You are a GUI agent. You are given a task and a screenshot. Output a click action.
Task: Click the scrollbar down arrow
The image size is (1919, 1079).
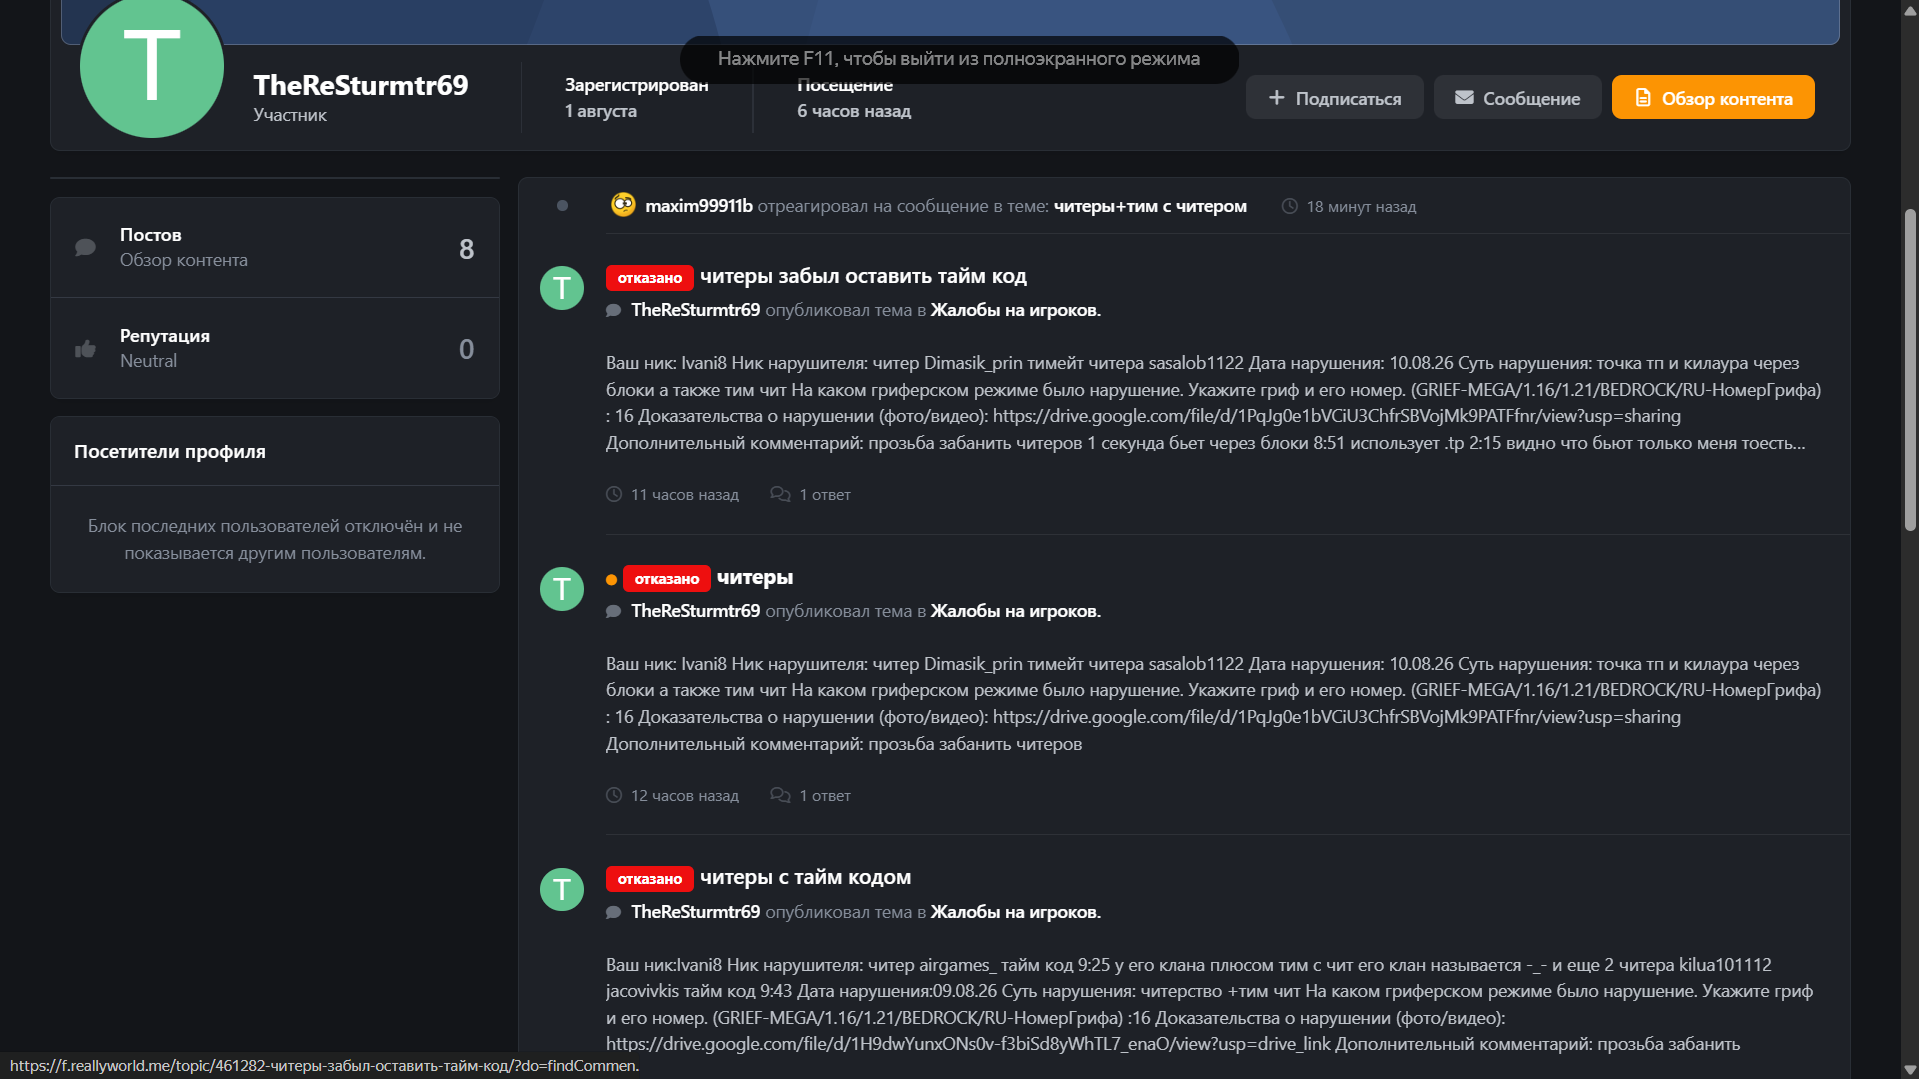[x=1910, y=1069]
